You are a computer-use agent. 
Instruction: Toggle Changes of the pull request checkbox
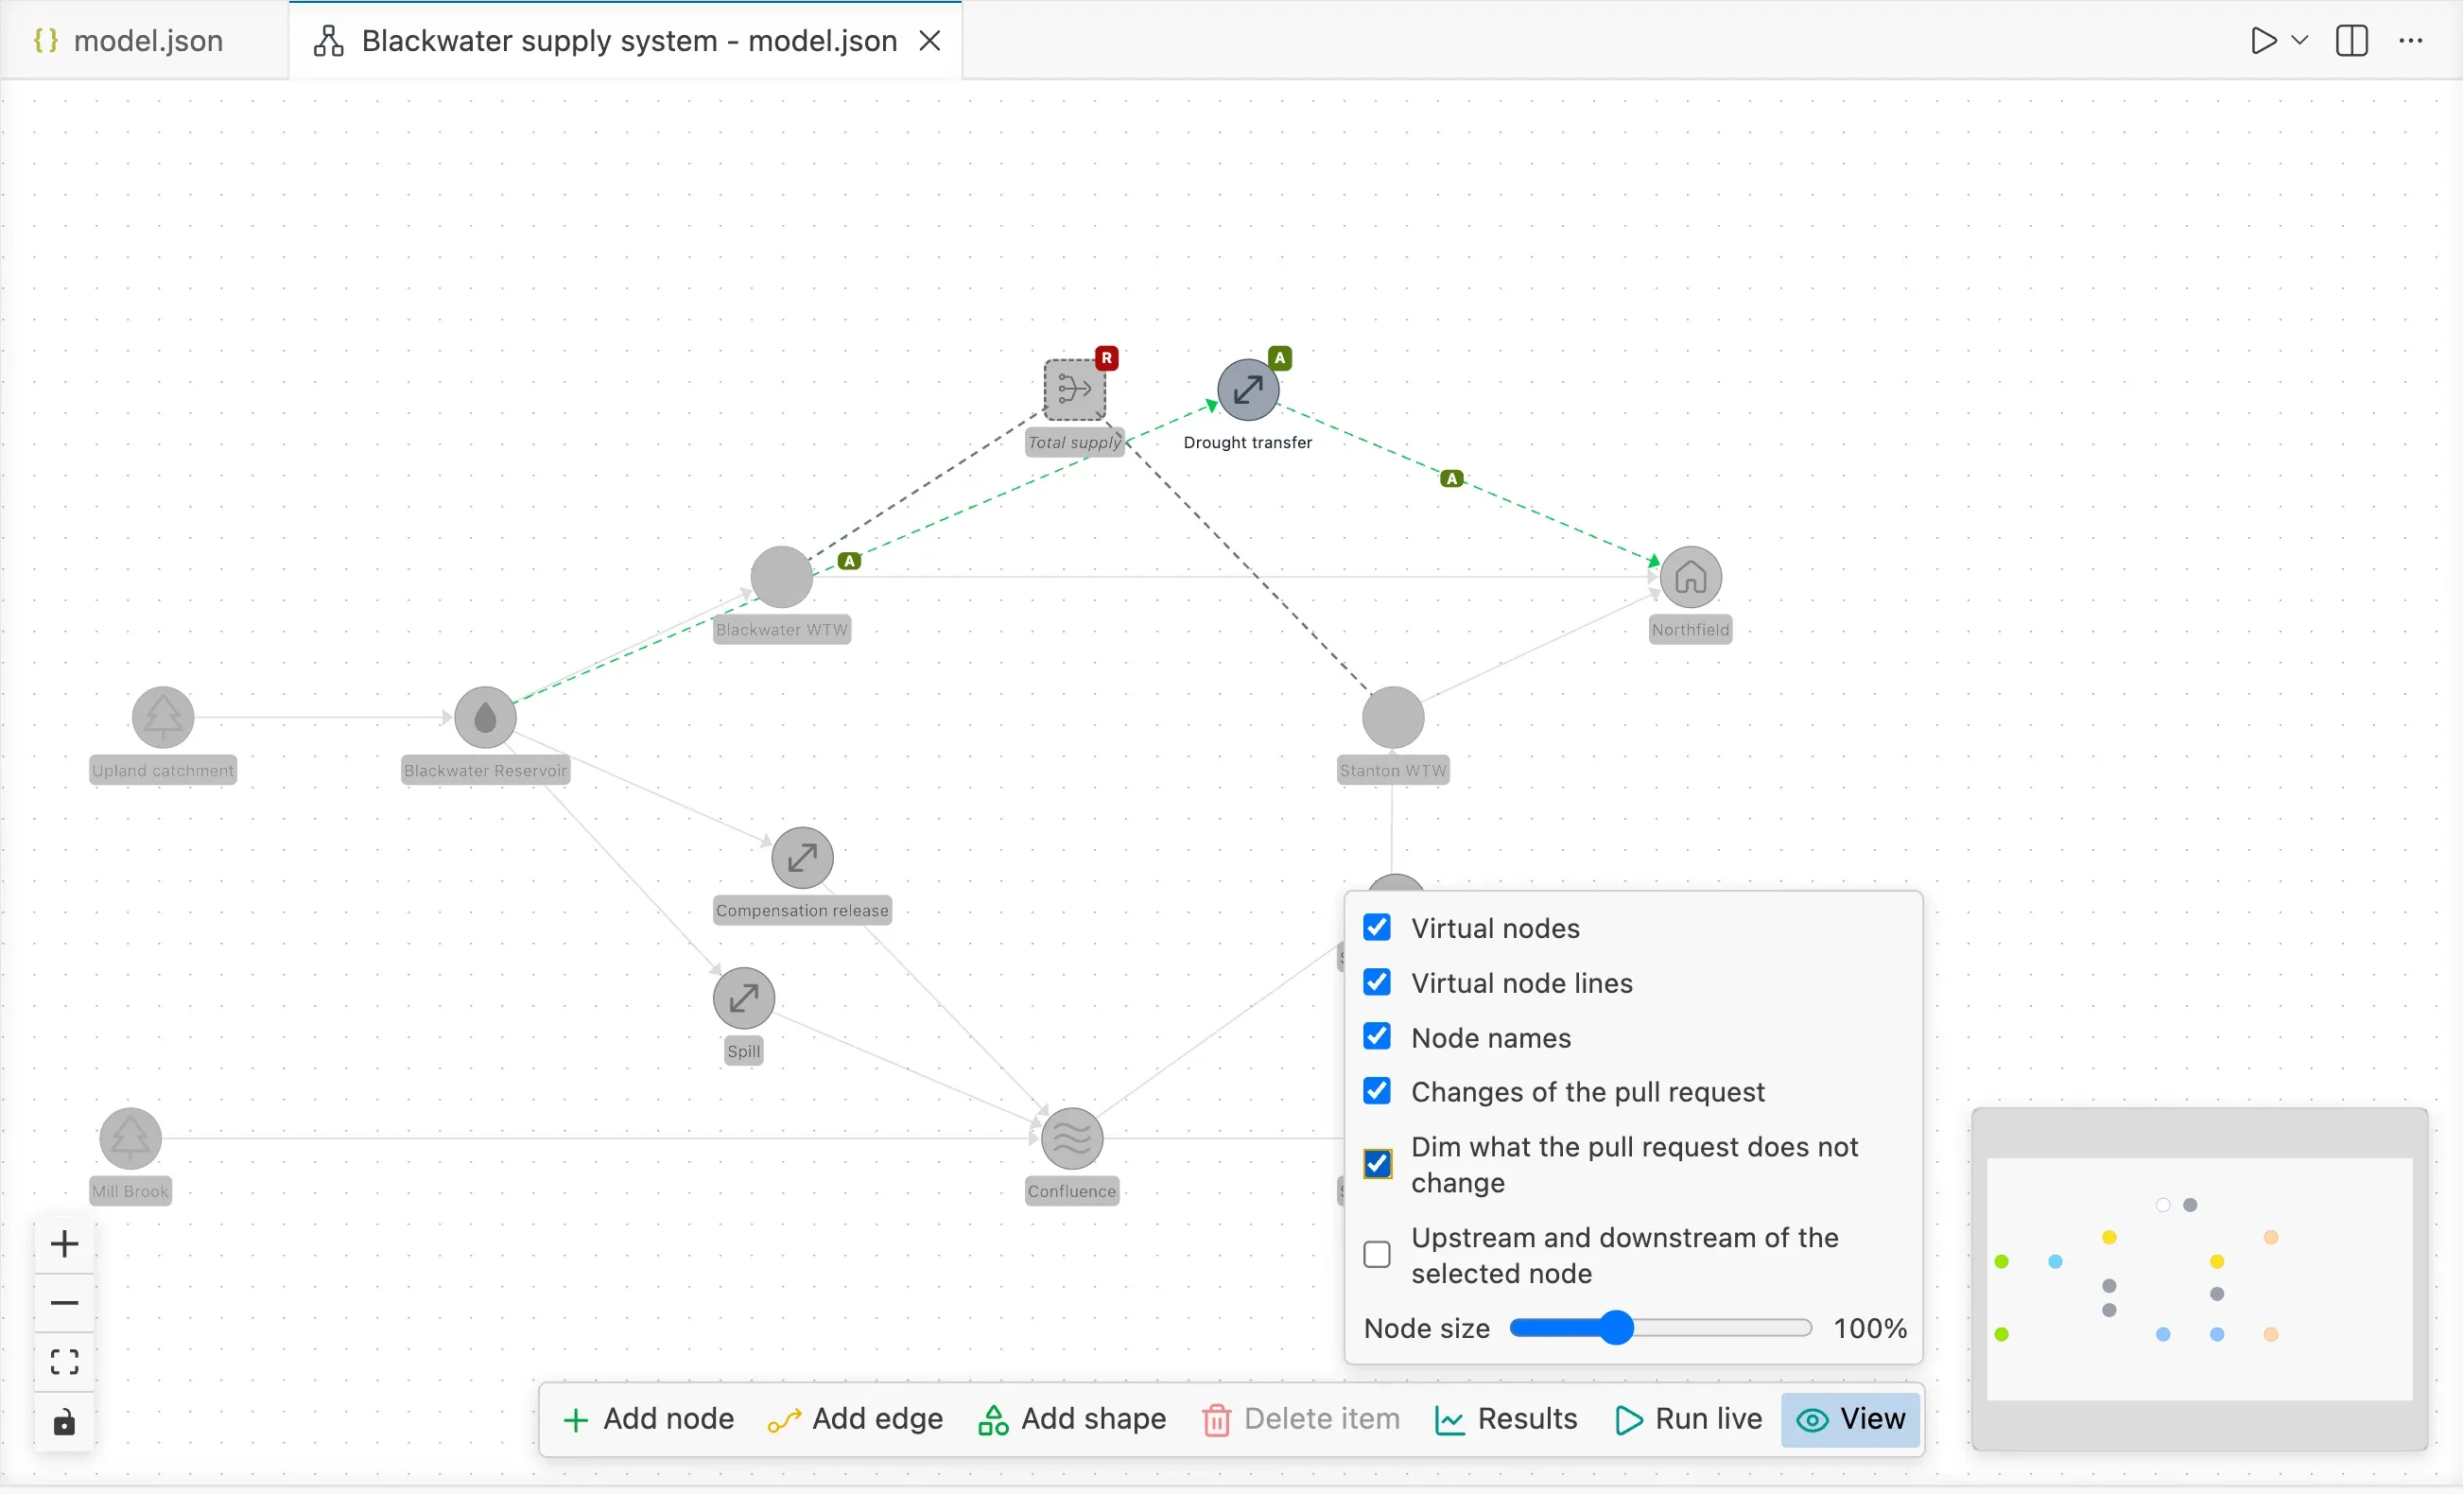(x=1377, y=1091)
